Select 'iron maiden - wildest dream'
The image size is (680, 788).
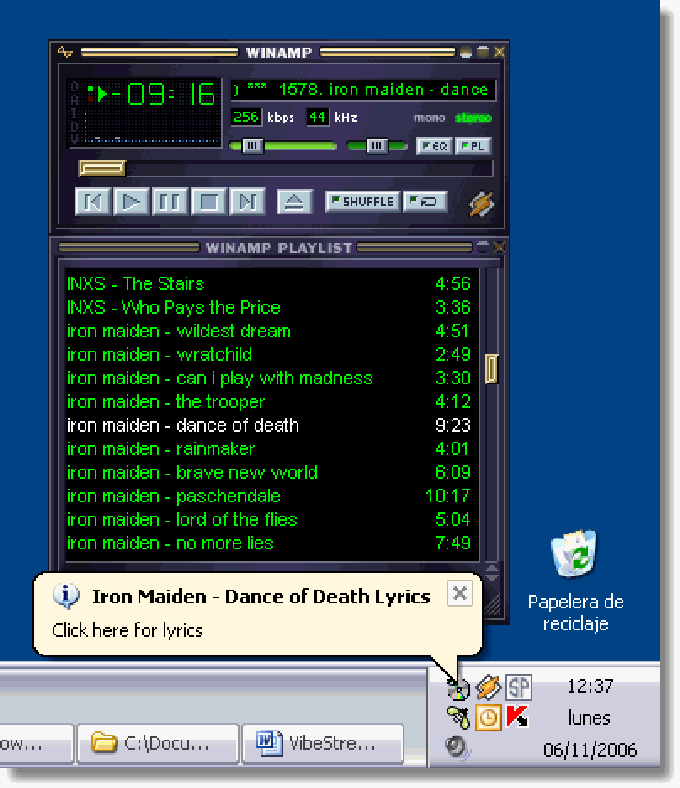(269, 331)
